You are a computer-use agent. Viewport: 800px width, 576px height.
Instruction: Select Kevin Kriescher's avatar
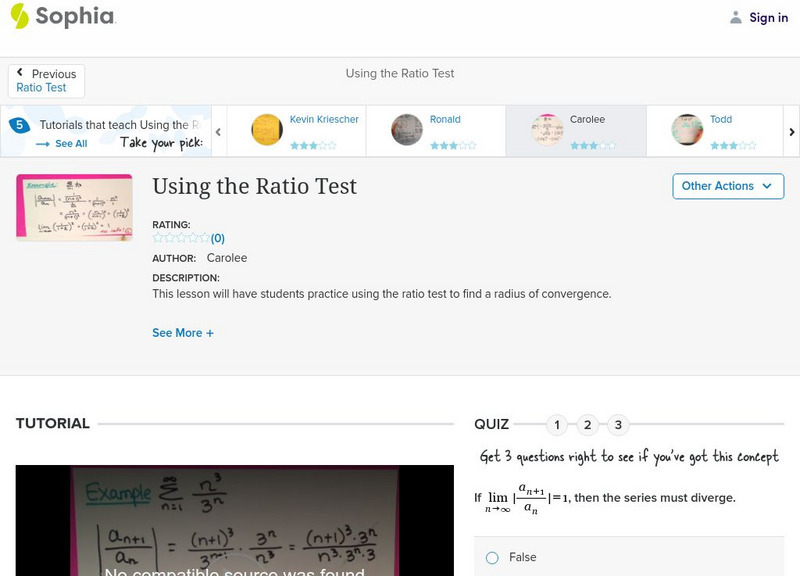pos(266,130)
